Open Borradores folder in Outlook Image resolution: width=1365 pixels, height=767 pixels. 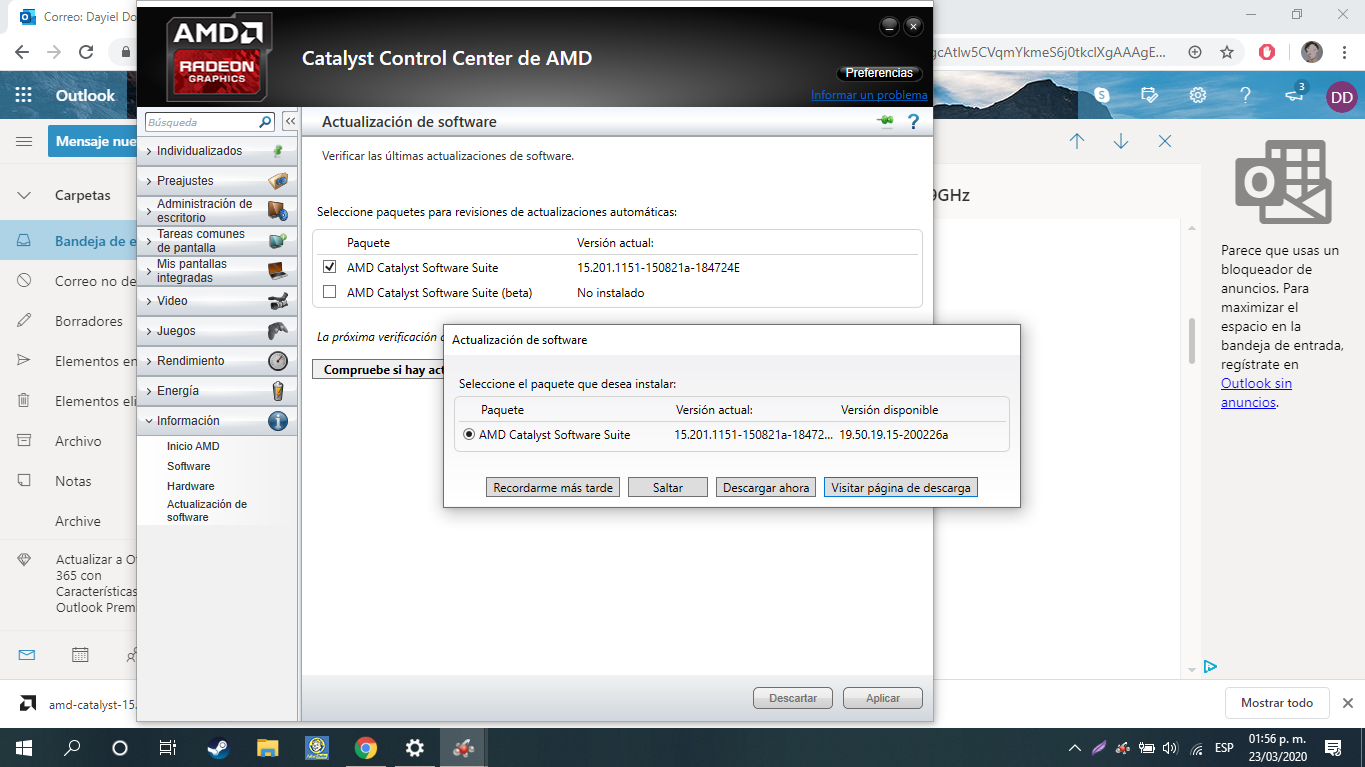click(89, 321)
